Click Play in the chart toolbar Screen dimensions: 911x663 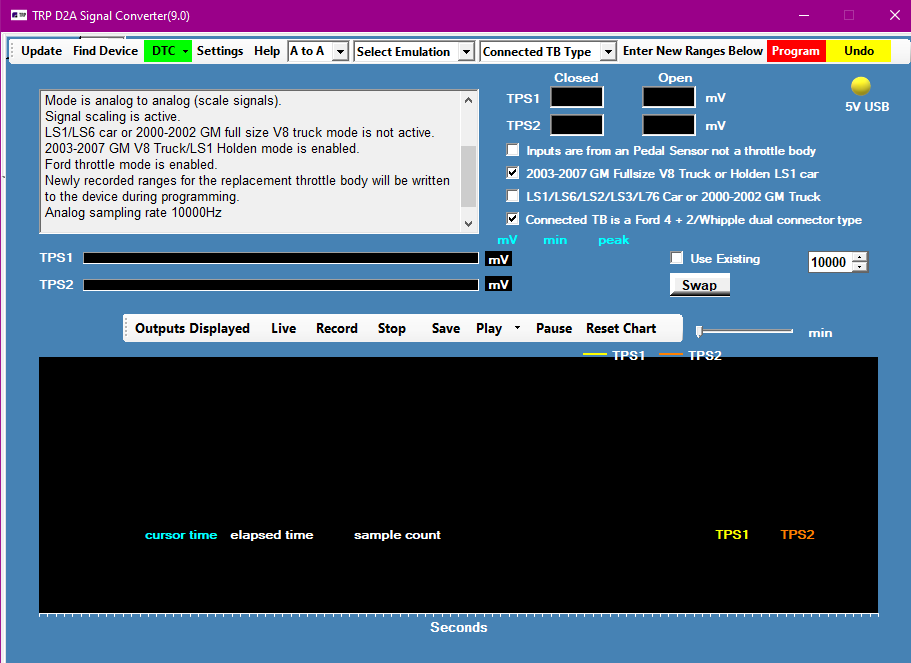coord(489,328)
